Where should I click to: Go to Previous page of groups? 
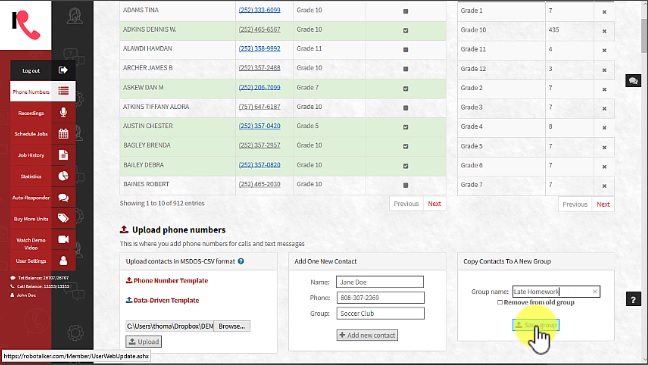(575, 204)
